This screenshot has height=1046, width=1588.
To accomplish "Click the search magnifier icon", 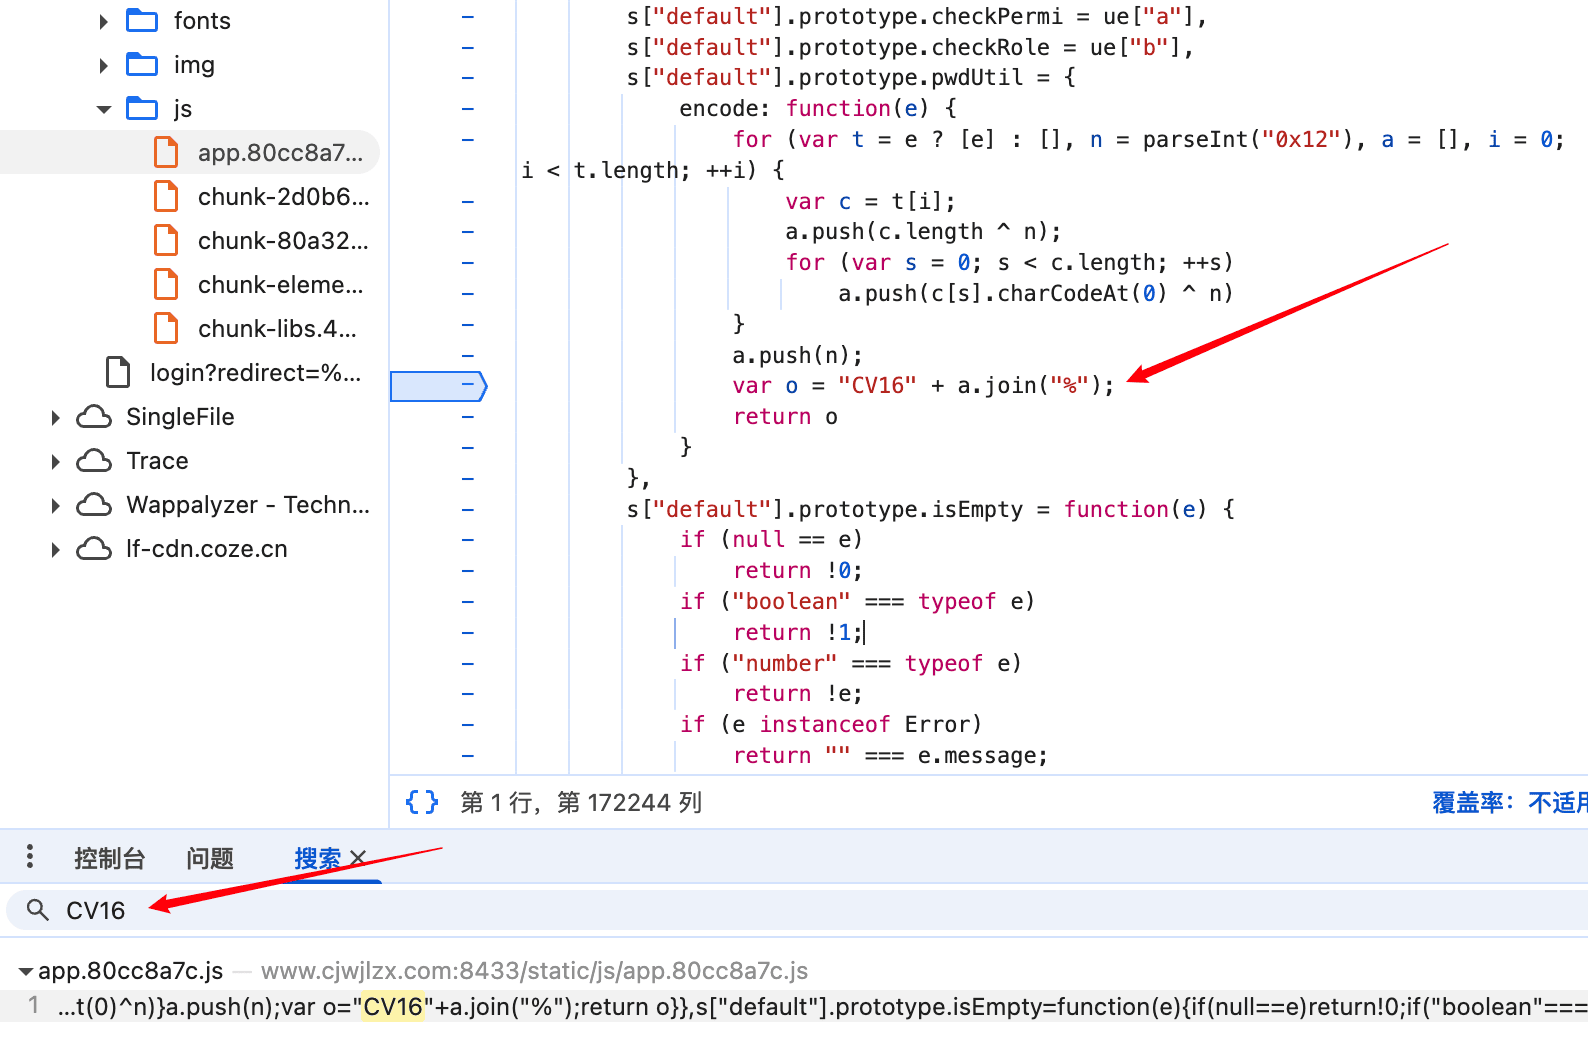I will click(38, 910).
